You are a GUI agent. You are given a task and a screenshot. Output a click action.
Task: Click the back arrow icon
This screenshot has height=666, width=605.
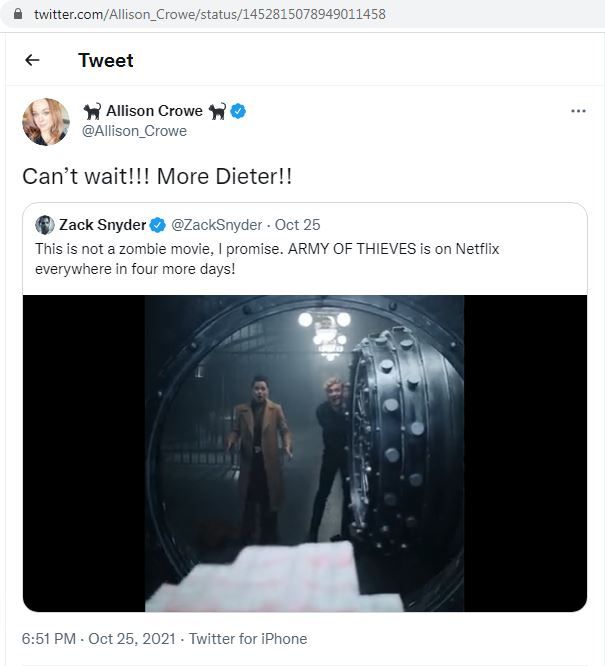tap(32, 60)
